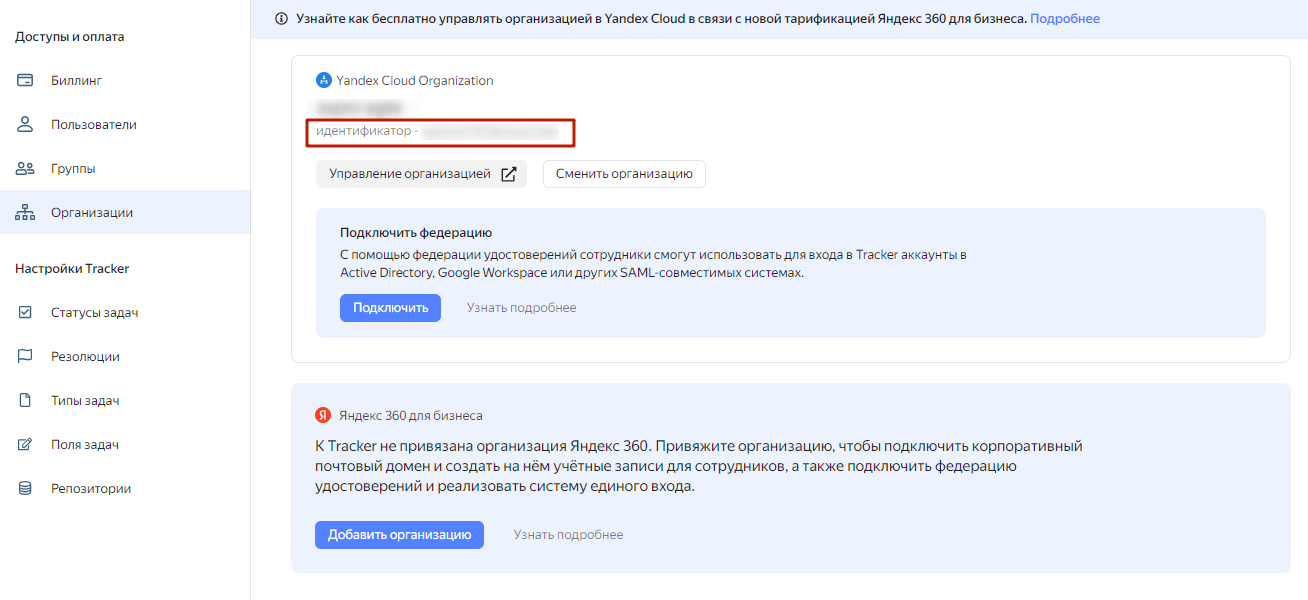Click the Настройки Tracker section header

pyautogui.click(x=72, y=269)
